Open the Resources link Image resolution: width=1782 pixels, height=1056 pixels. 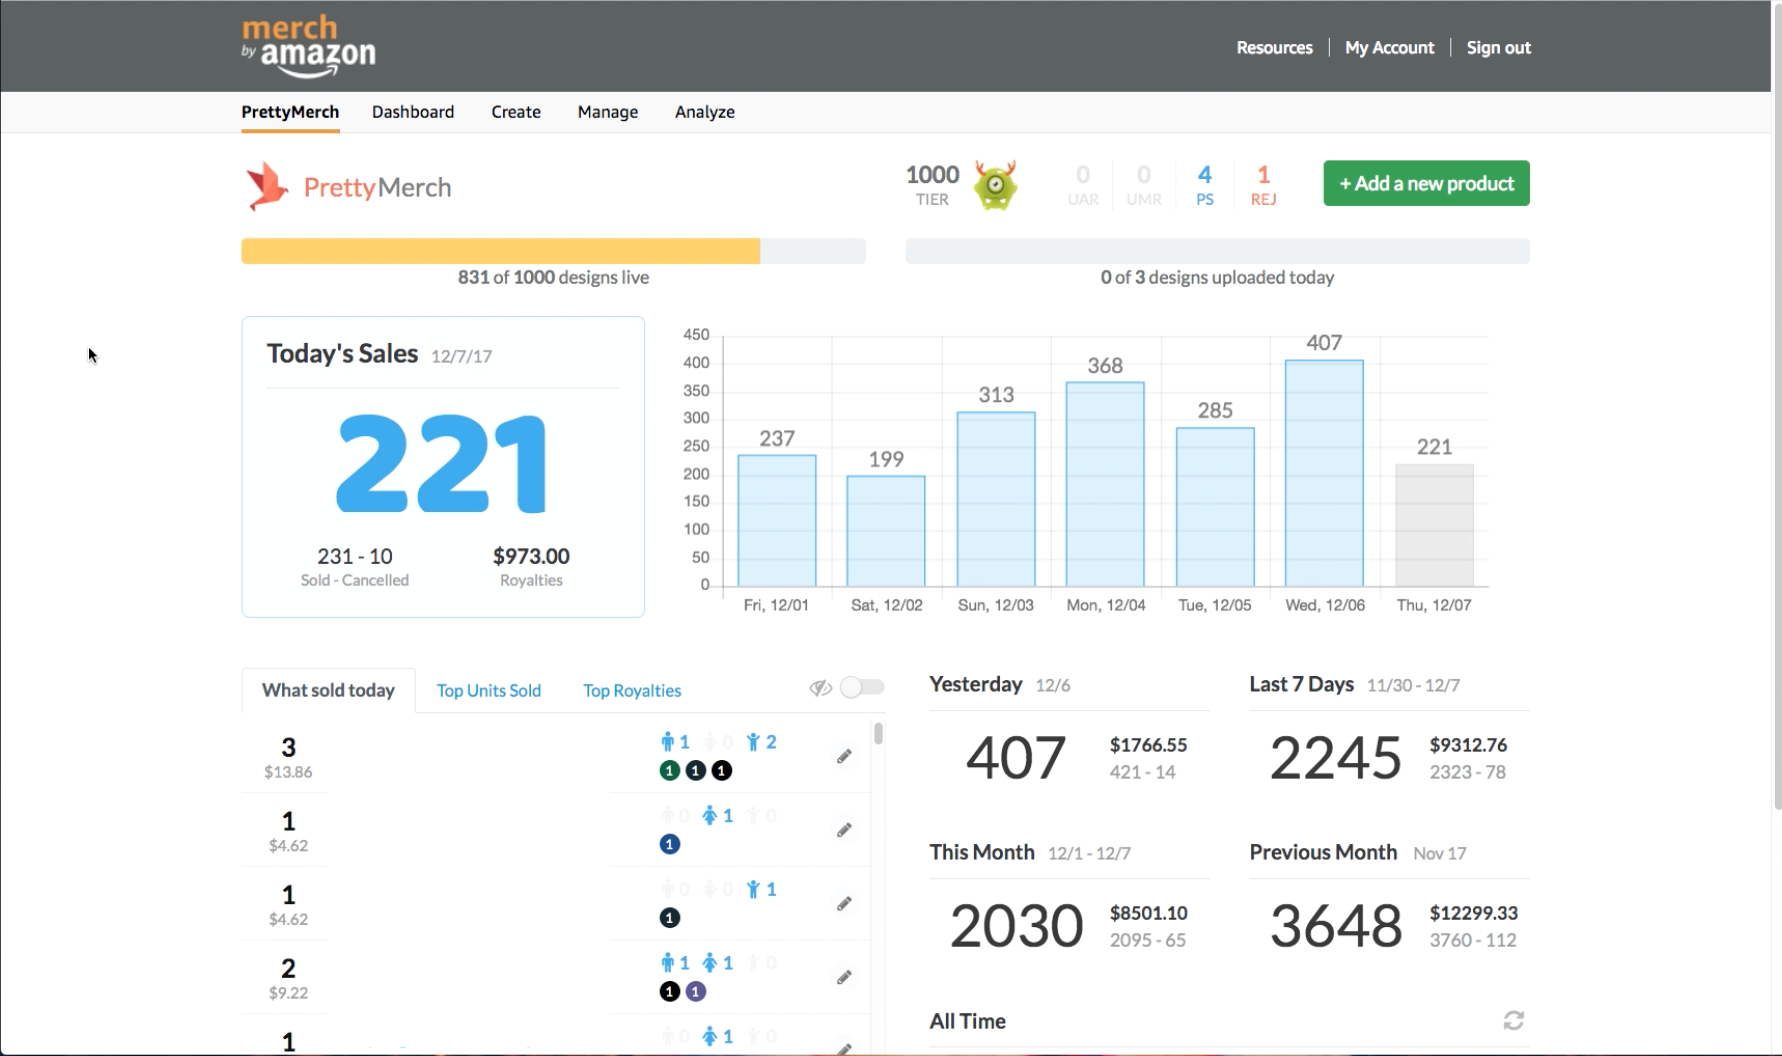[1274, 47]
